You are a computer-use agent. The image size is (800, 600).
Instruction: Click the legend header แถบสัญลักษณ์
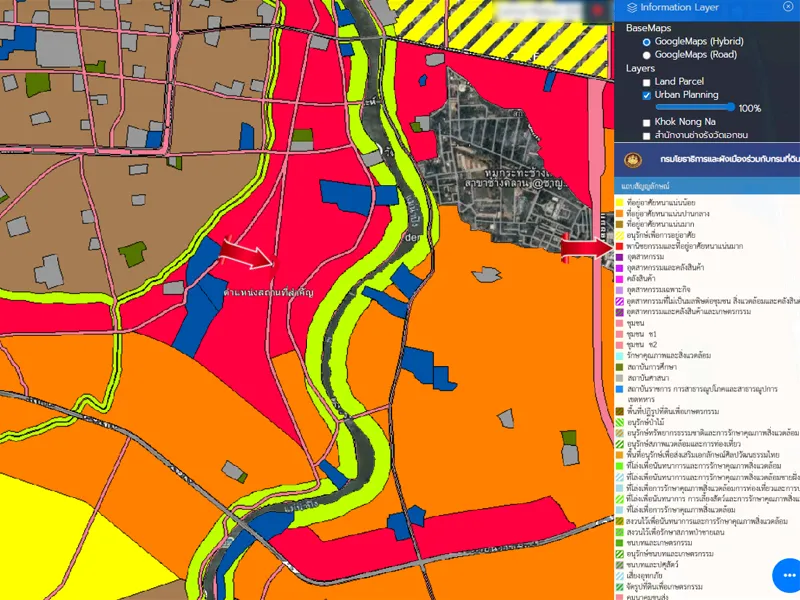(x=643, y=187)
